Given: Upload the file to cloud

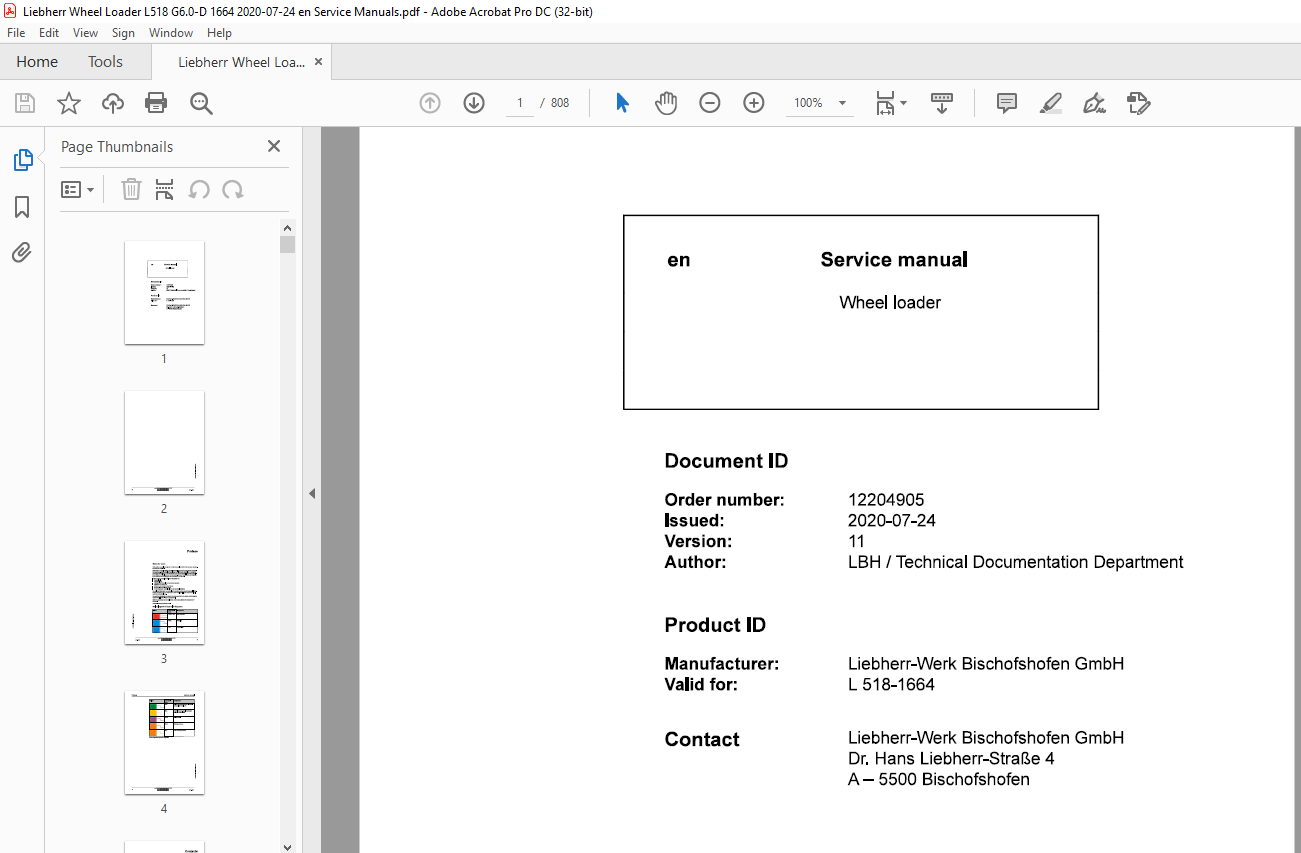Looking at the screenshot, I should pyautogui.click(x=113, y=103).
